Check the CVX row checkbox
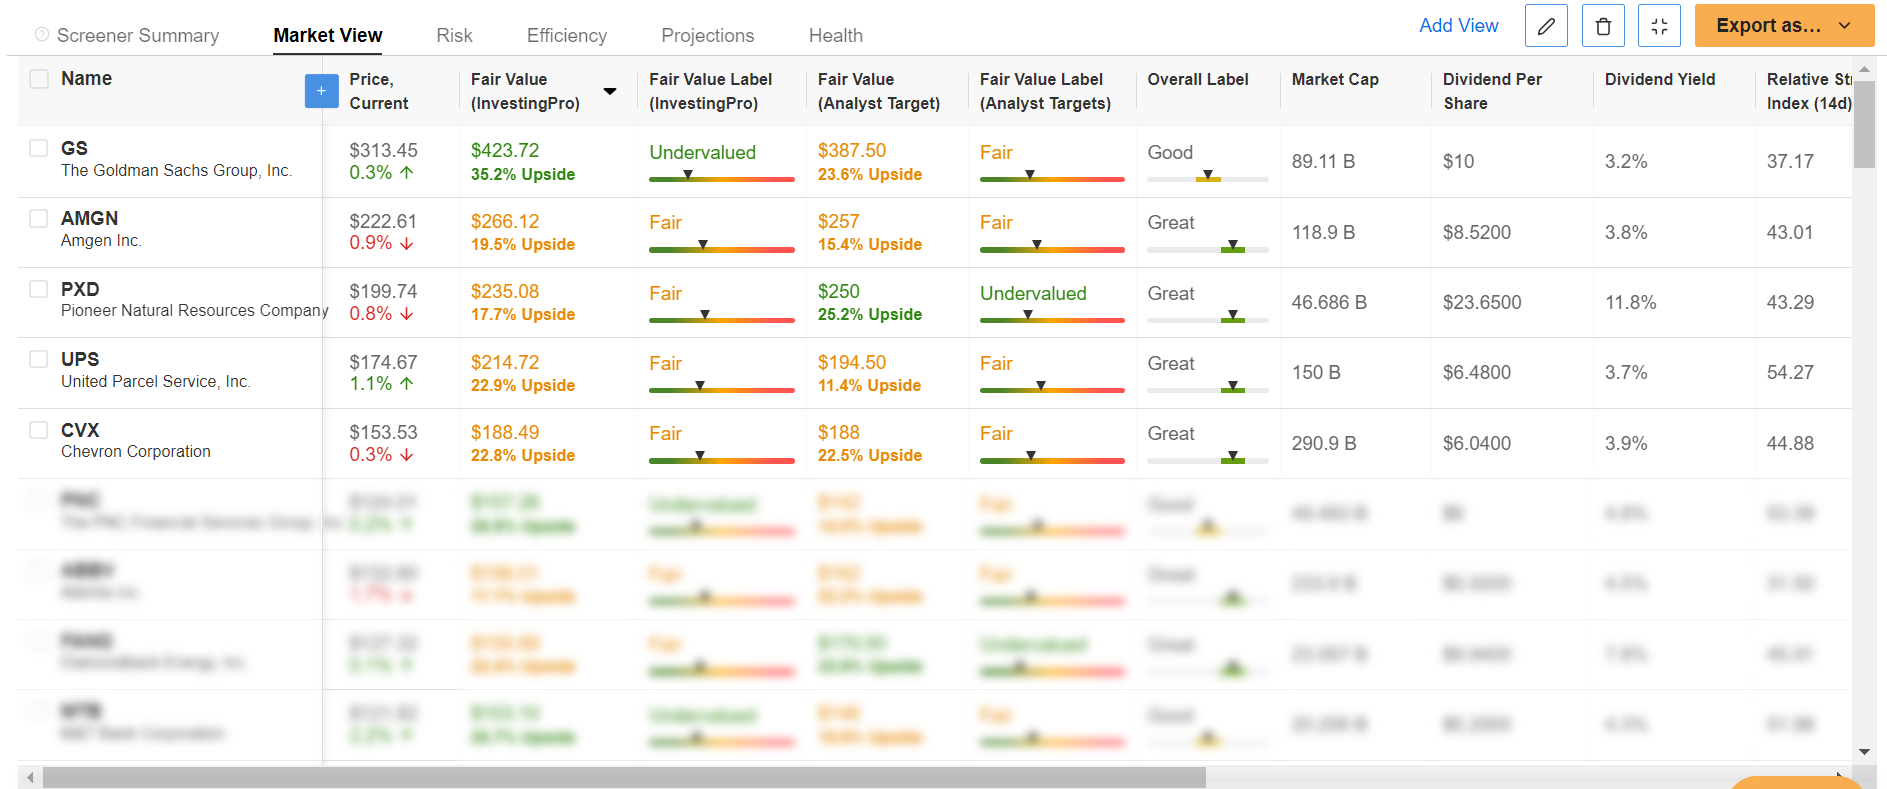 click(x=39, y=430)
